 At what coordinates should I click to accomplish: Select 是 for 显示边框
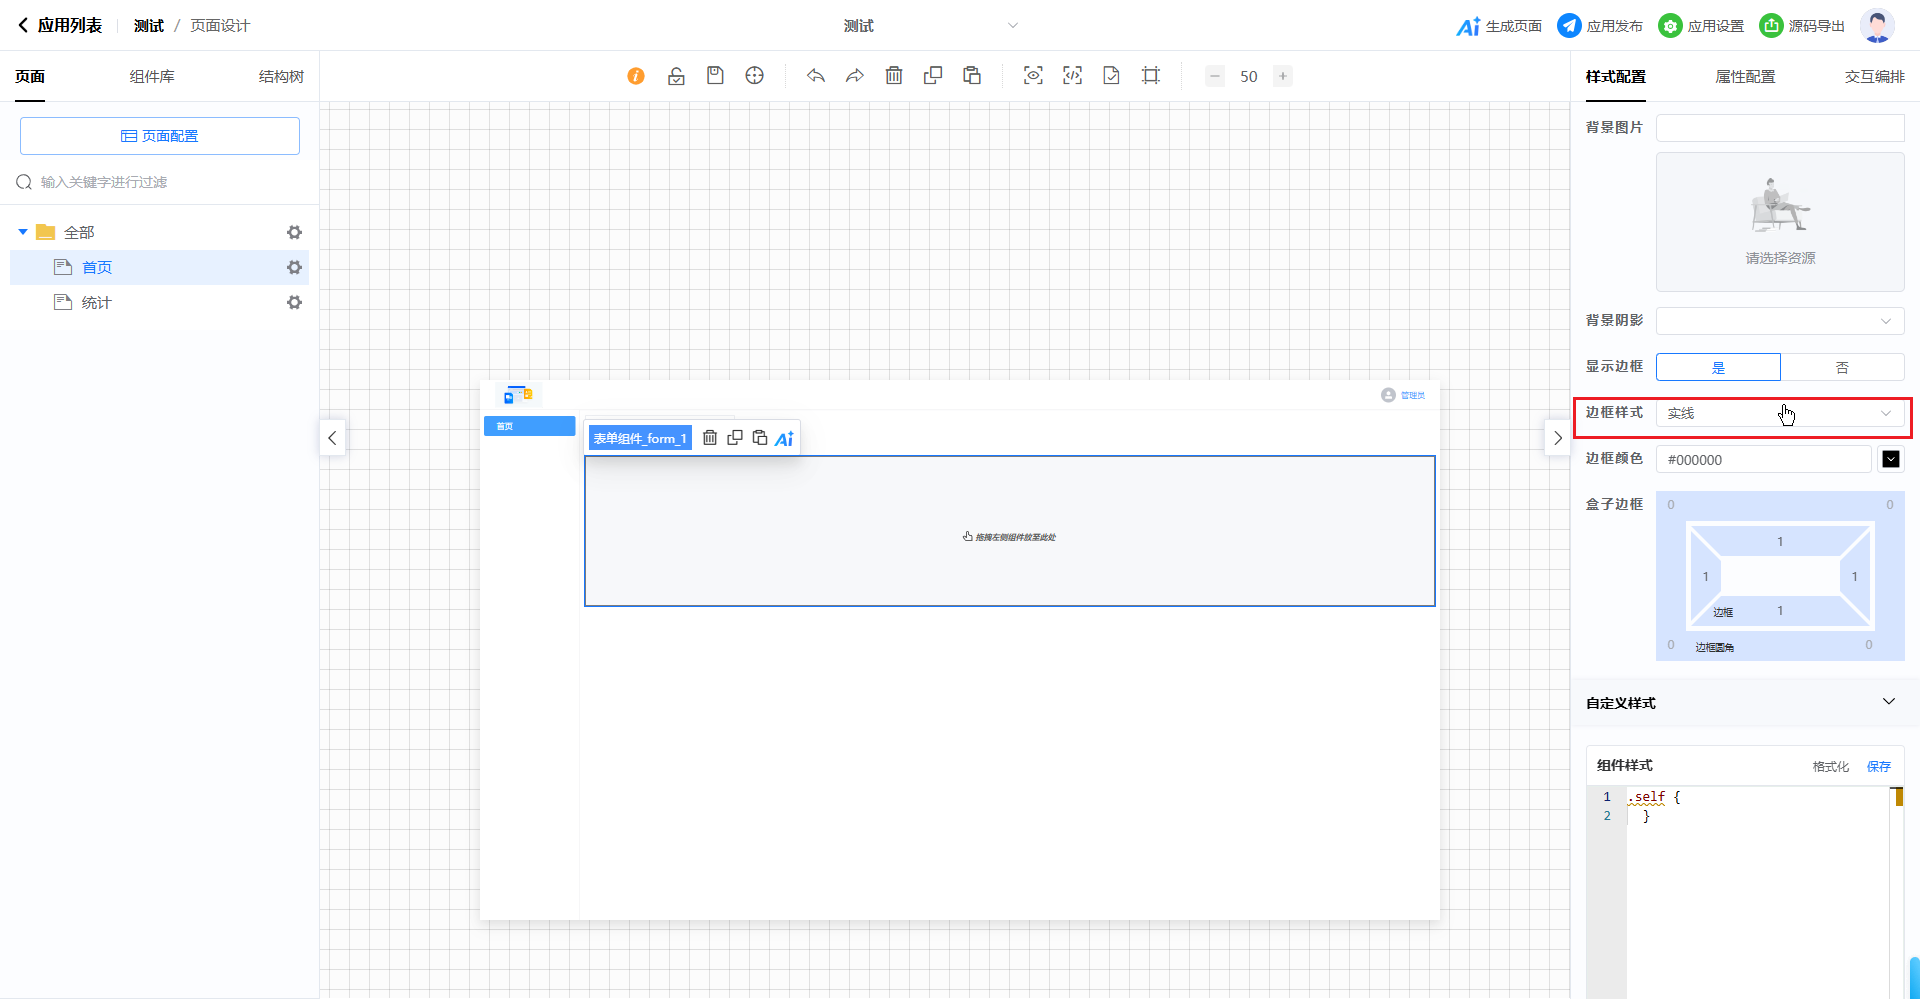pyautogui.click(x=1718, y=367)
